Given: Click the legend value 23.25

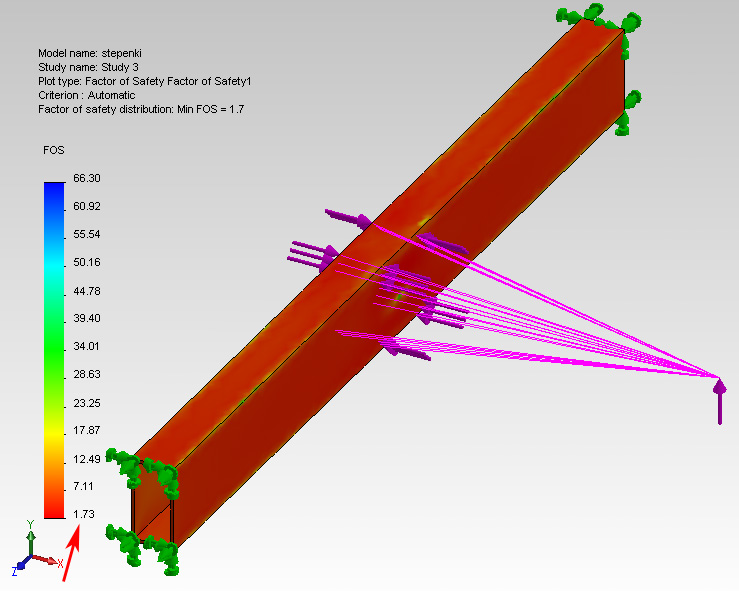Looking at the screenshot, I should point(87,403).
